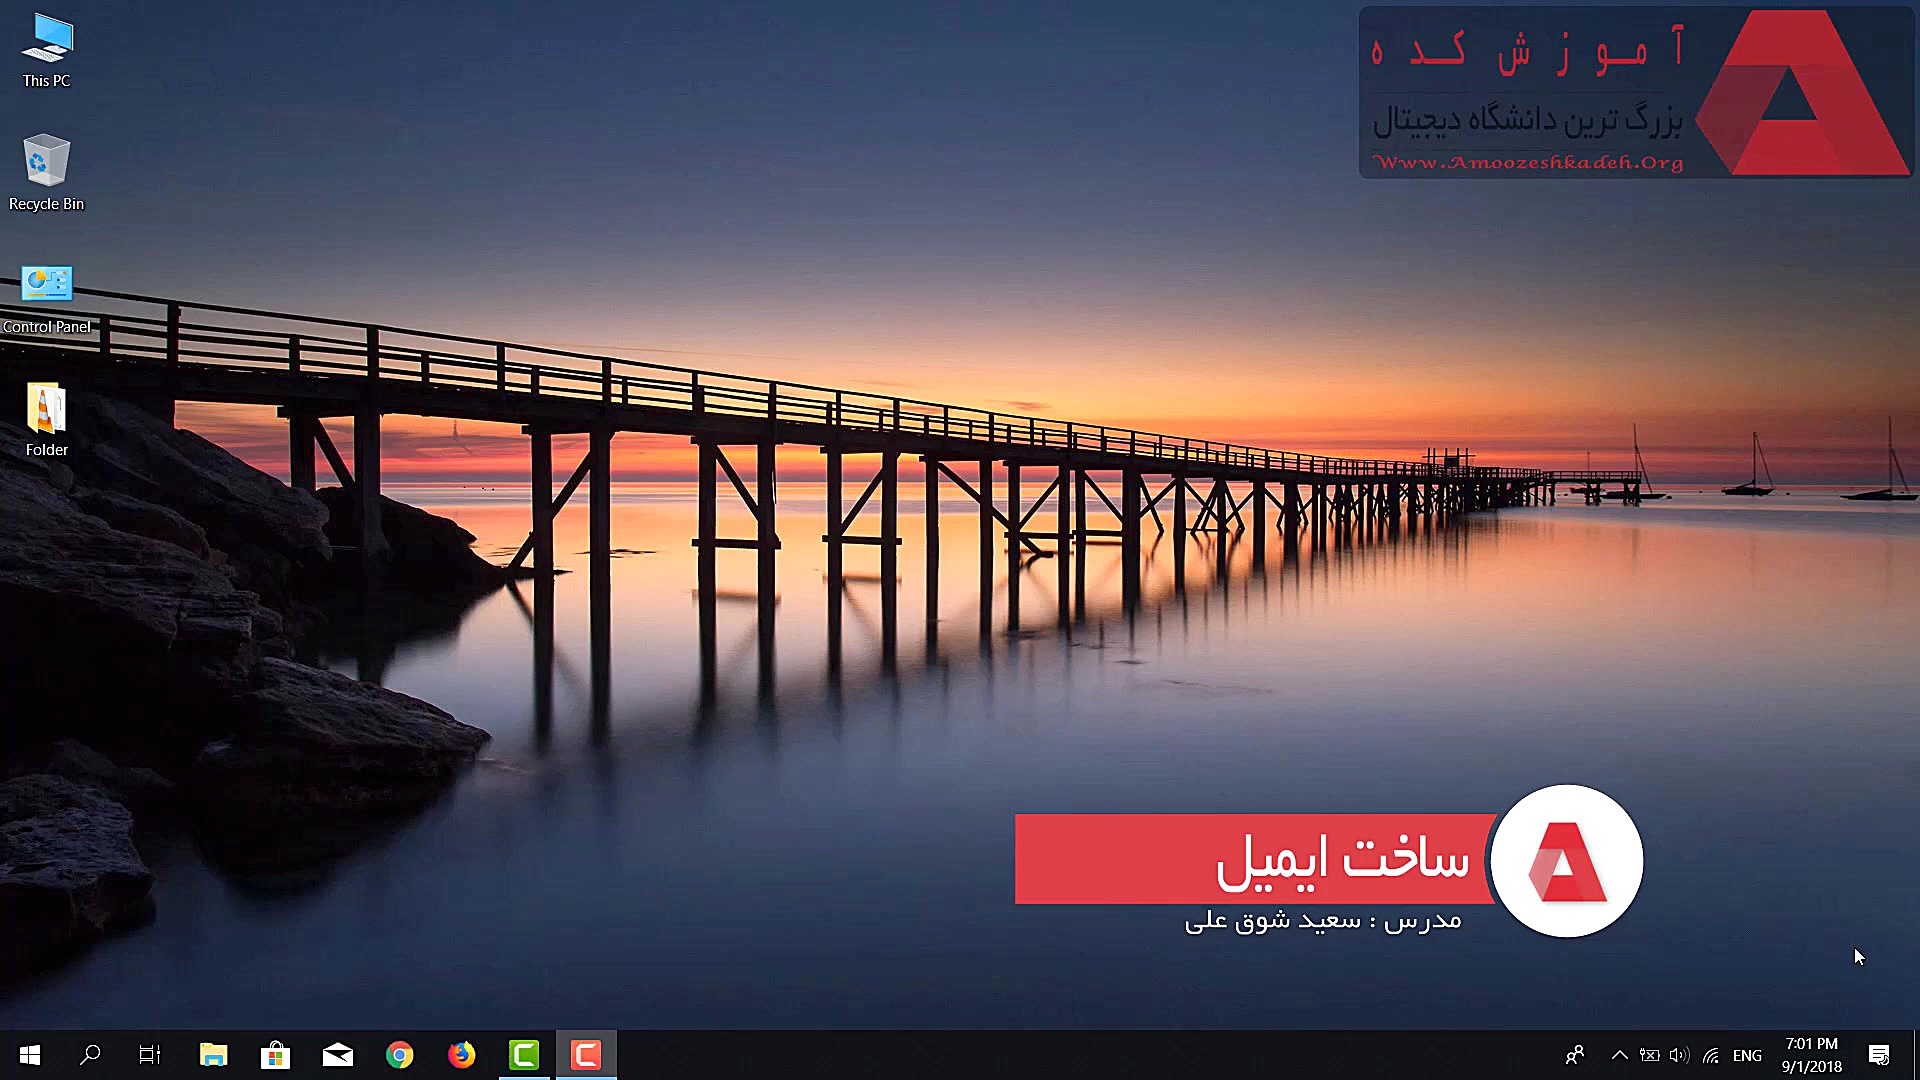Open Microsoft Store from the taskbar
This screenshot has width=1920, height=1080.
(275, 1055)
